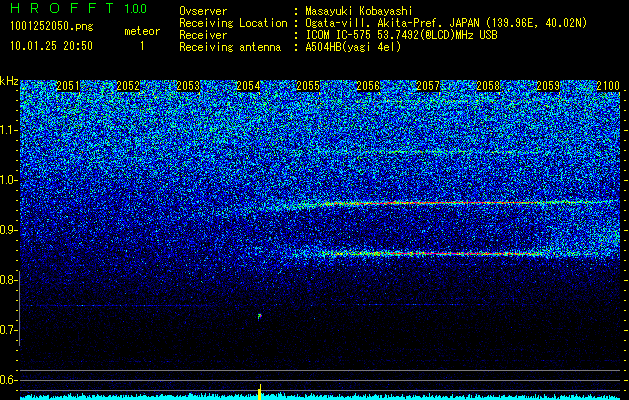Screen dimensions: 629x400
Task: Click the 2051 time marker
Action: click(68, 86)
